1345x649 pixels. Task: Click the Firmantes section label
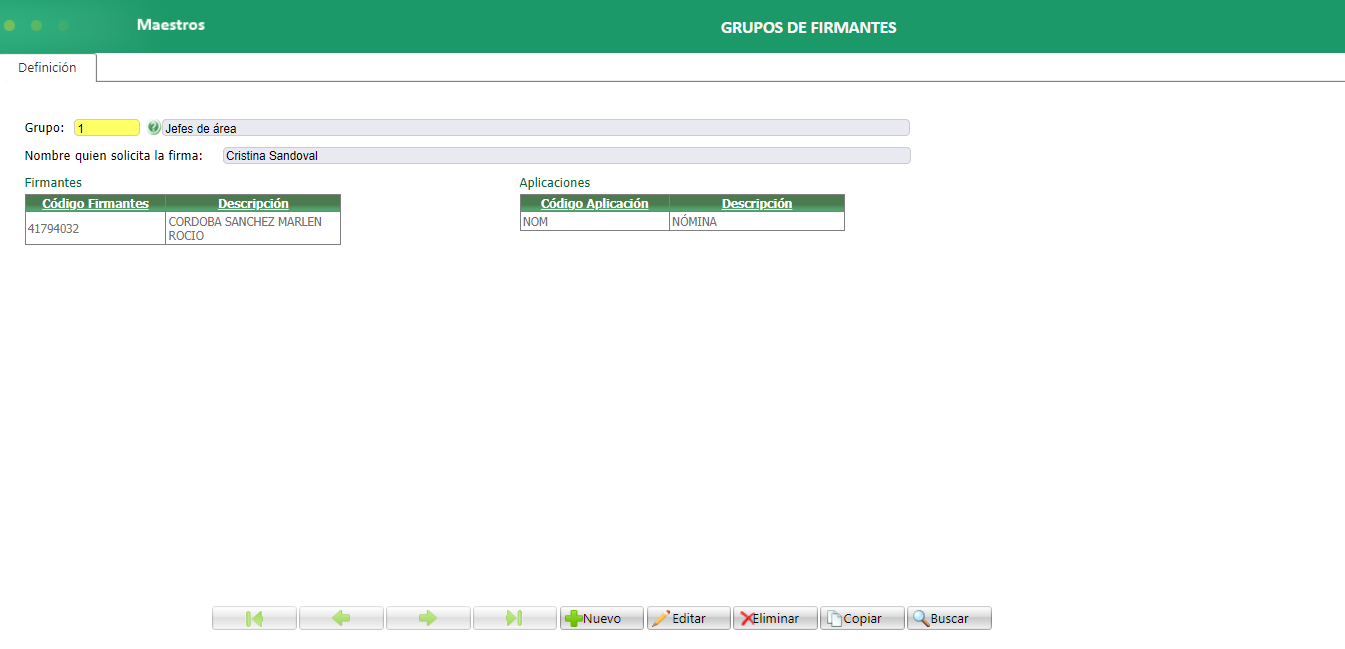tap(53, 183)
